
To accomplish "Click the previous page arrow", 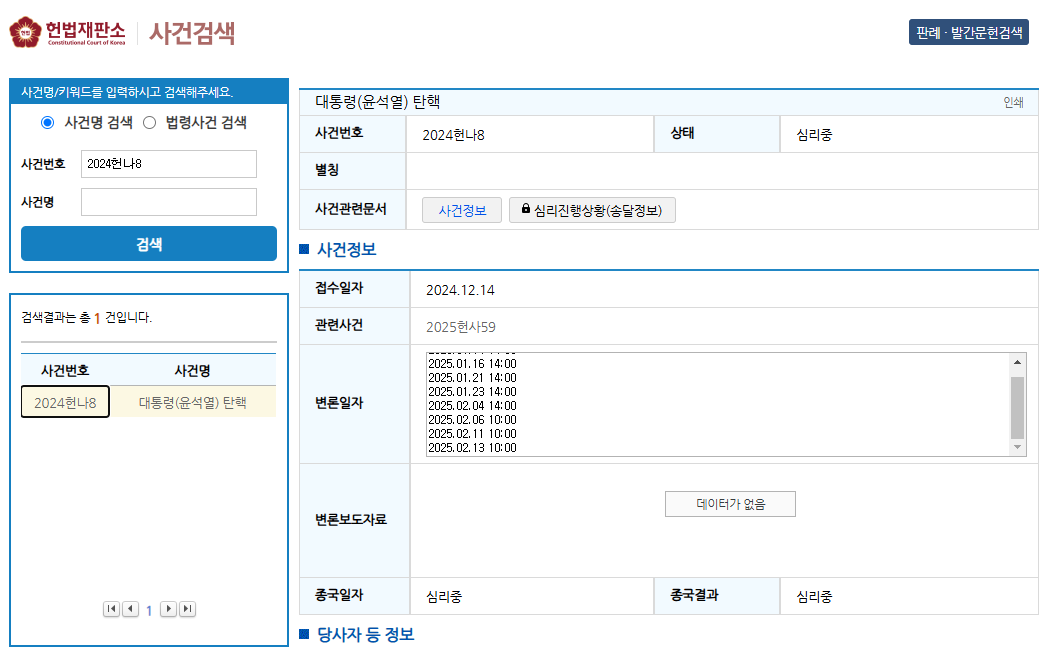I will (130, 608).
